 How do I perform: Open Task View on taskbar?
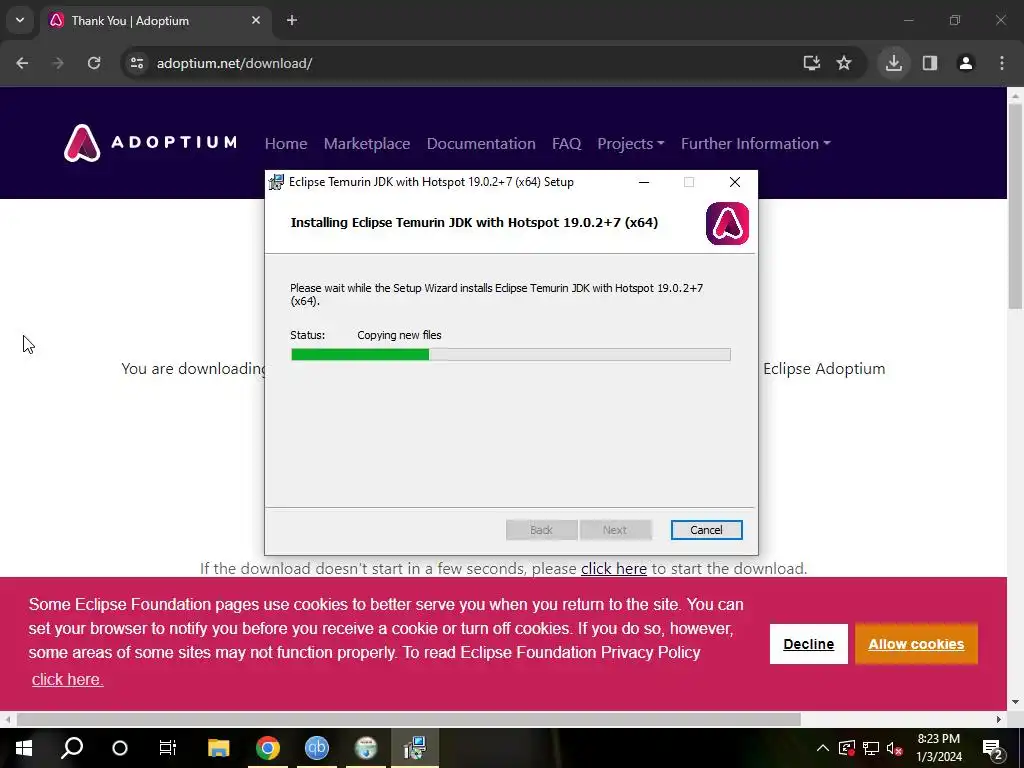[168, 748]
